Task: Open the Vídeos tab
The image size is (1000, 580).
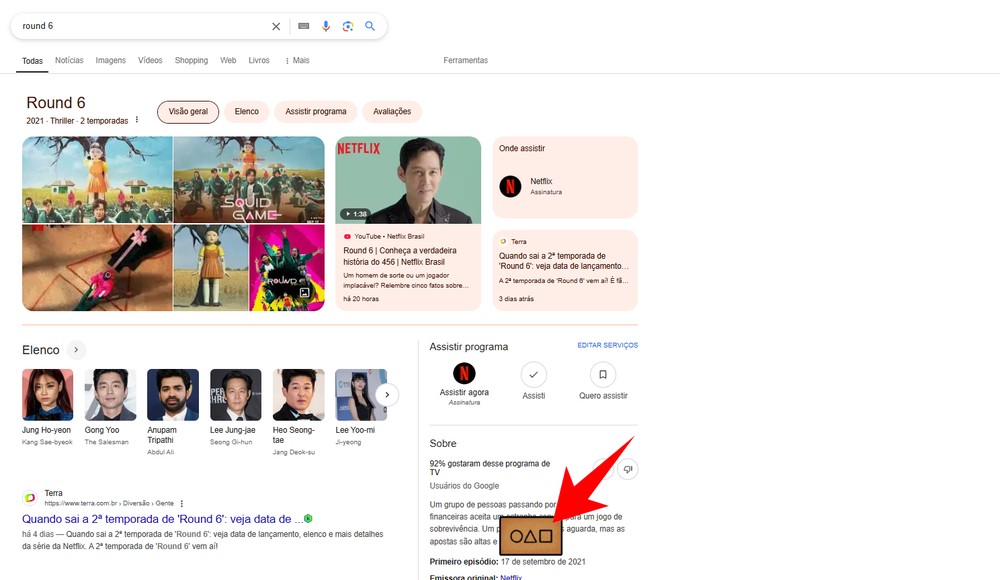Action: (150, 60)
